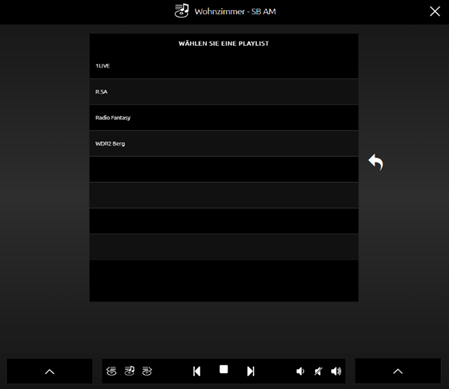Raise the volume with the loud speaker icon

[x=336, y=371]
